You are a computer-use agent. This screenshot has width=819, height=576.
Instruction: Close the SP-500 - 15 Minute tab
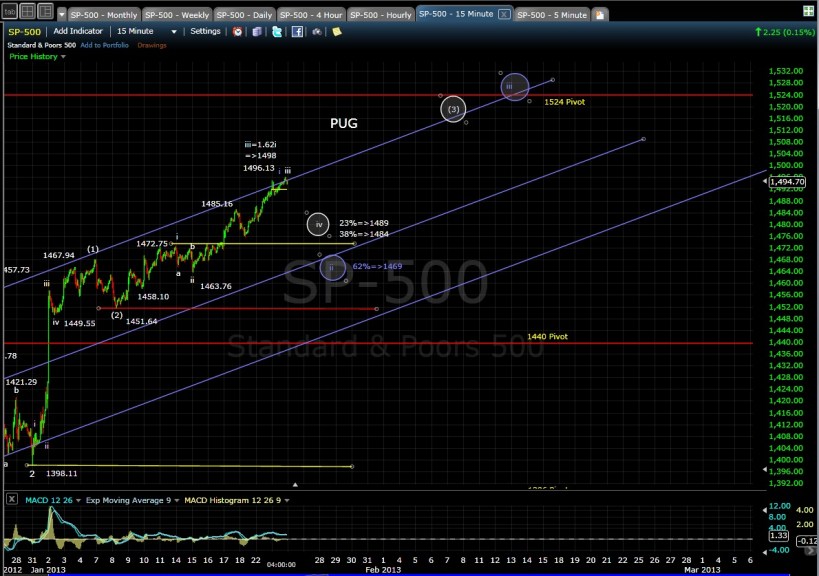[504, 14]
